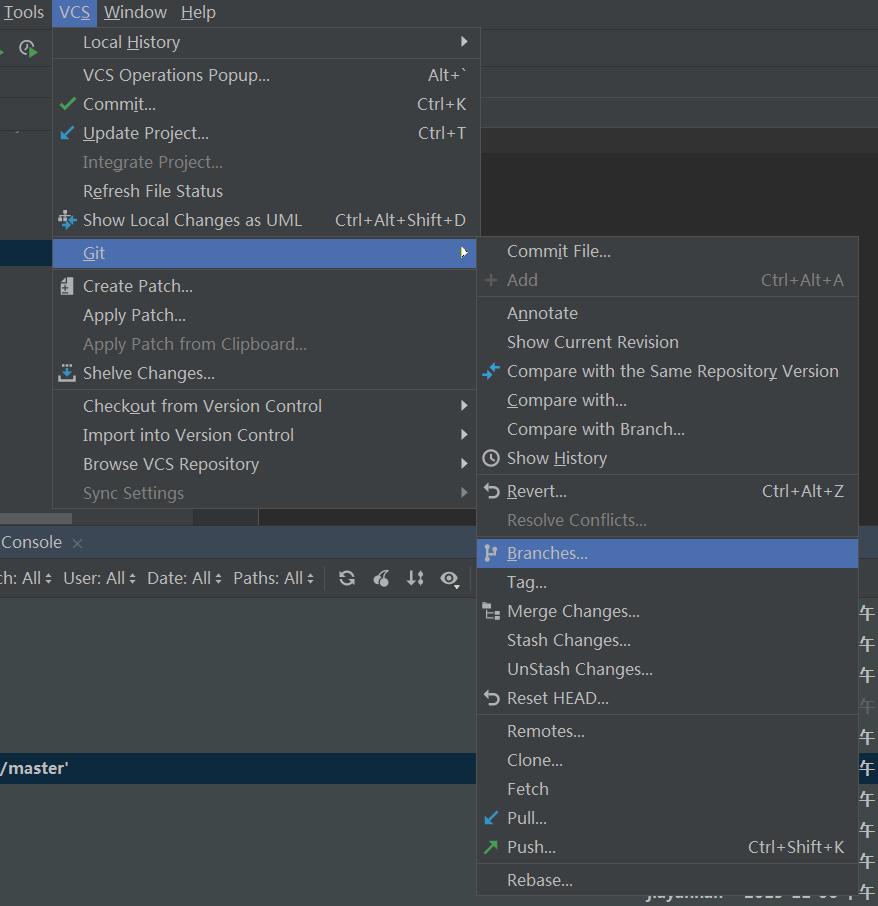
Task: Select Shelve Changes... menu entry
Action: tap(148, 373)
